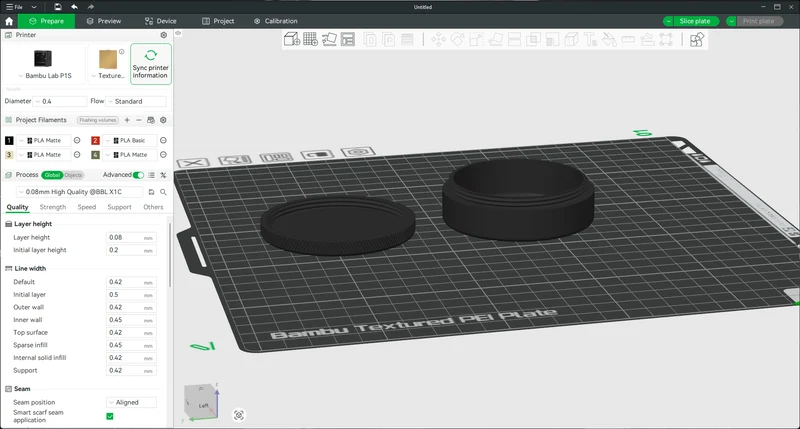
Task: Open printer settings gear icon
Action: (164, 35)
